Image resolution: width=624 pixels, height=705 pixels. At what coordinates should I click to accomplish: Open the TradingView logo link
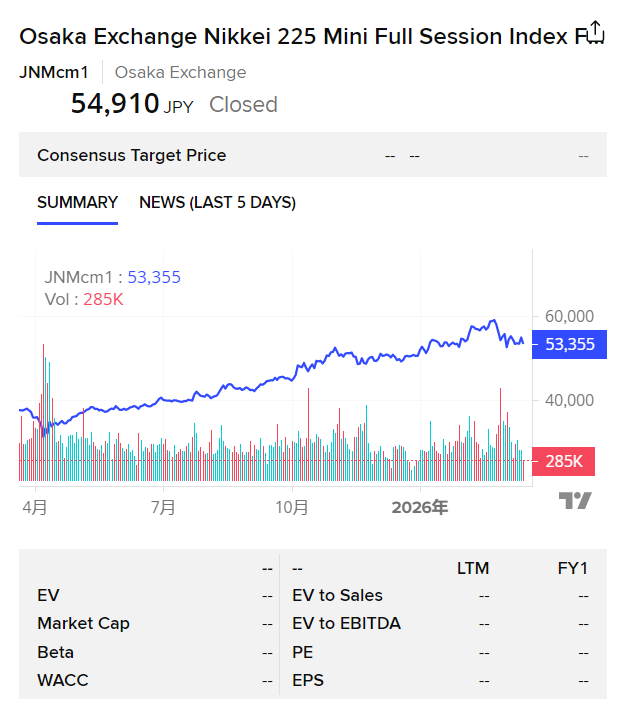[575, 501]
